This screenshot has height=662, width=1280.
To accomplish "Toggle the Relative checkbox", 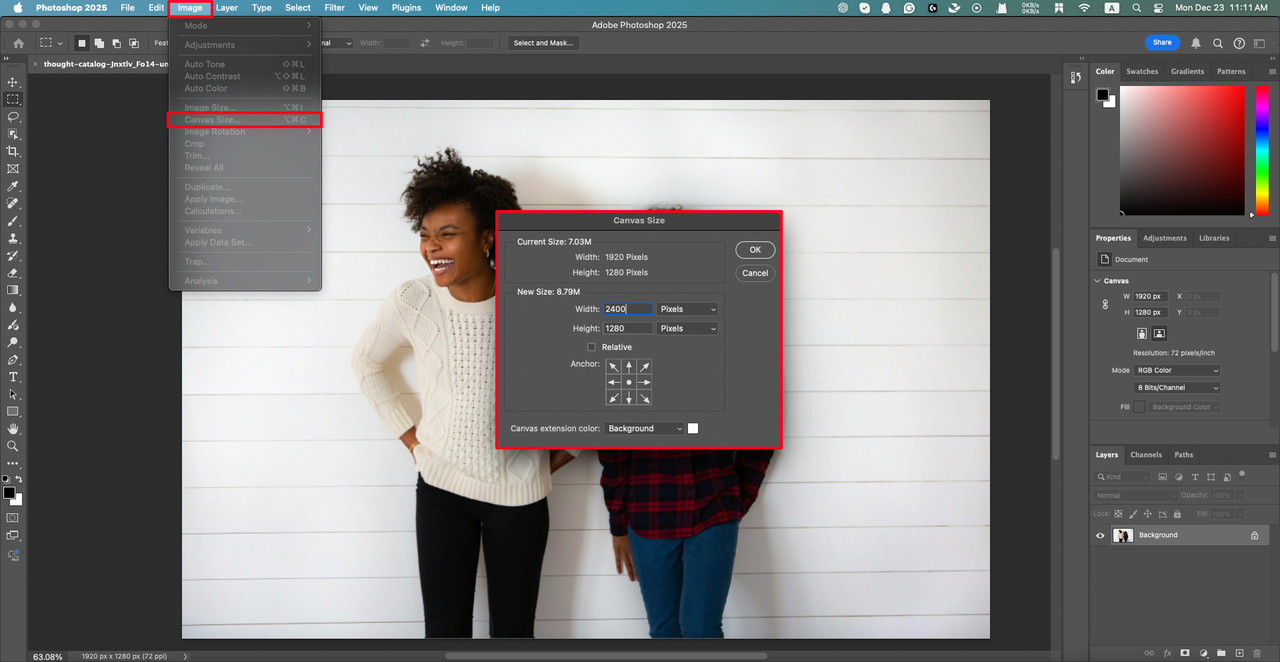I will click(592, 347).
